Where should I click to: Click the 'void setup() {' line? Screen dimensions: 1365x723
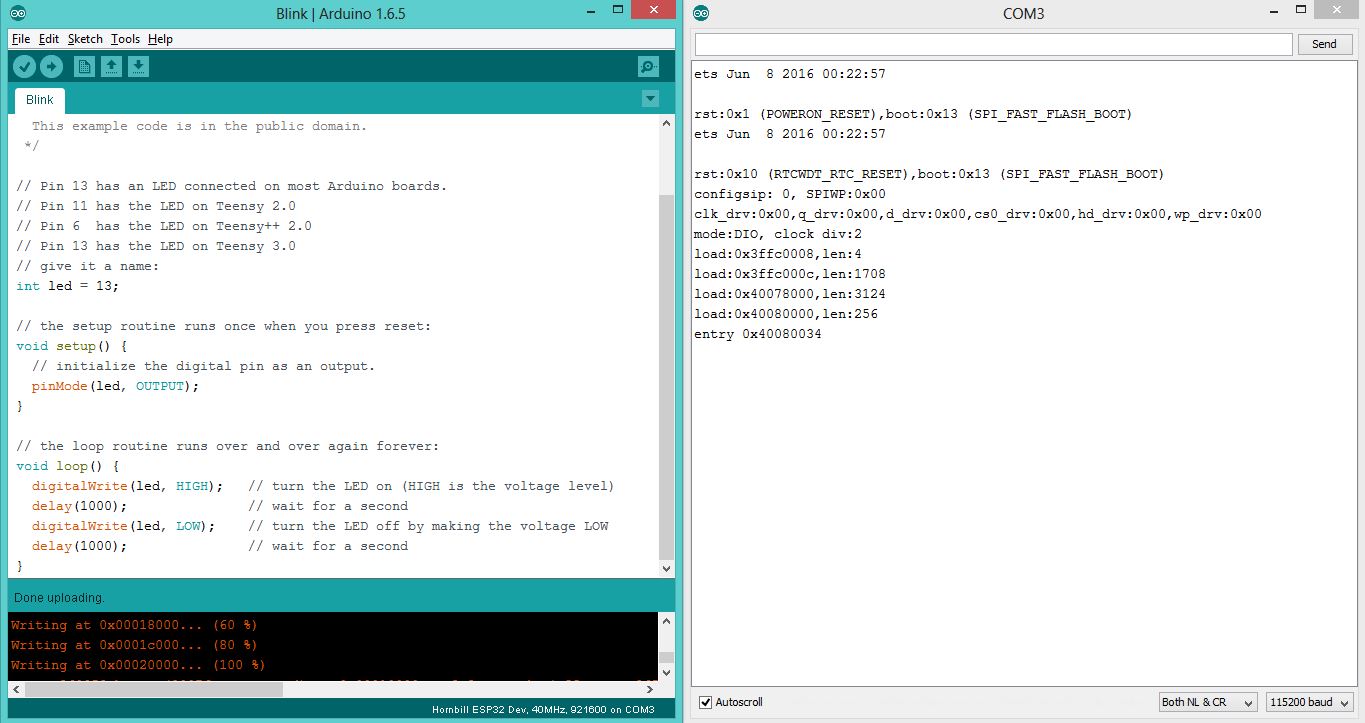coord(71,346)
